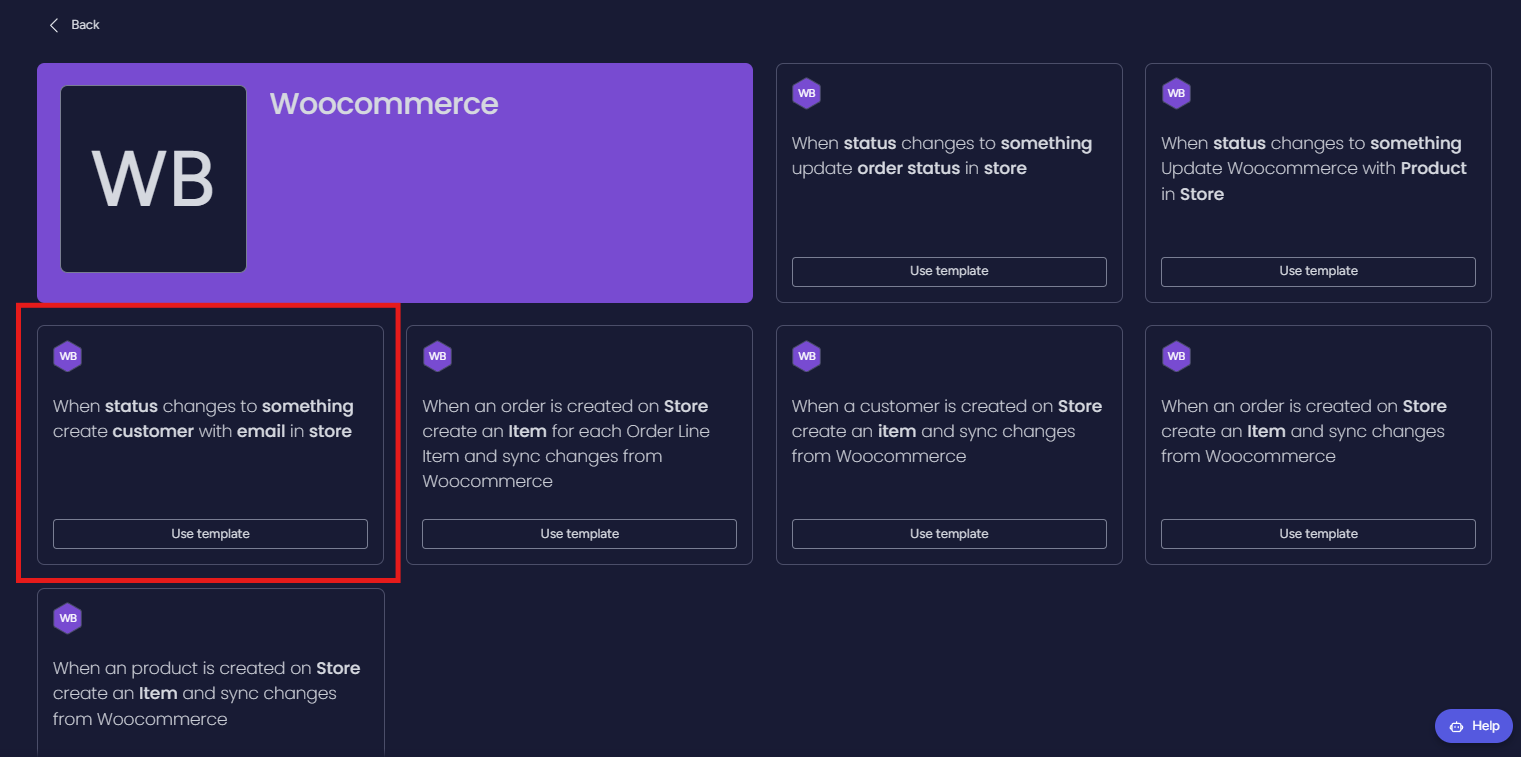
Task: Click the large WB Woocommerce logo tile
Action: (x=153, y=179)
